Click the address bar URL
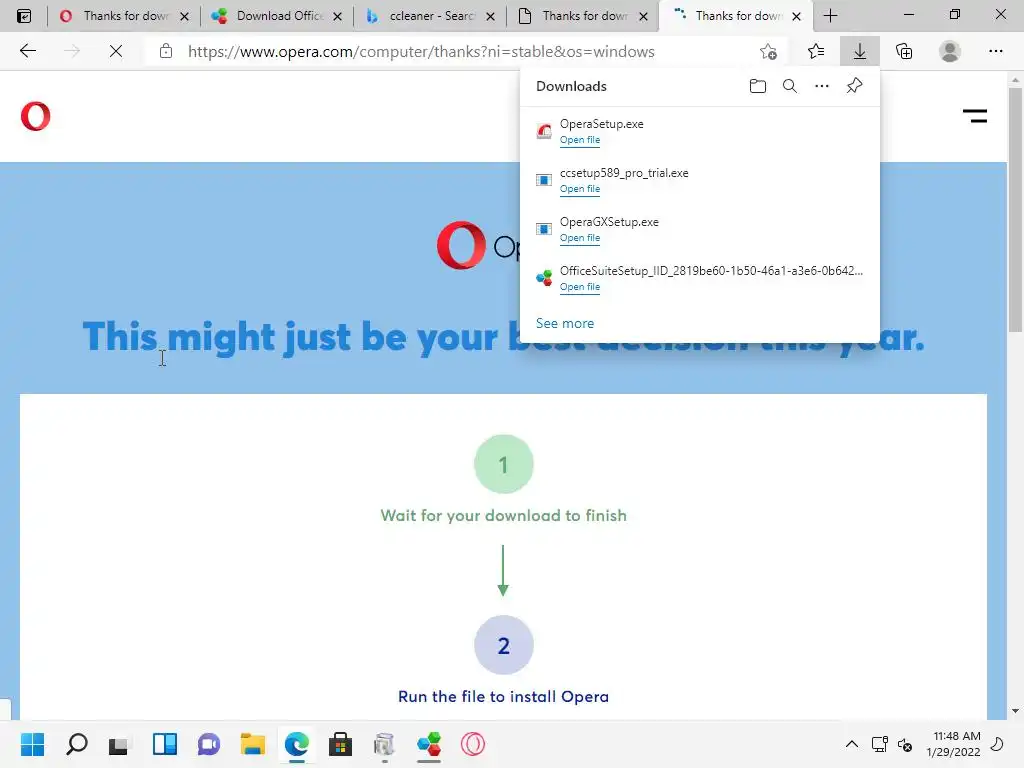The width and height of the screenshot is (1024, 768). 421,52
